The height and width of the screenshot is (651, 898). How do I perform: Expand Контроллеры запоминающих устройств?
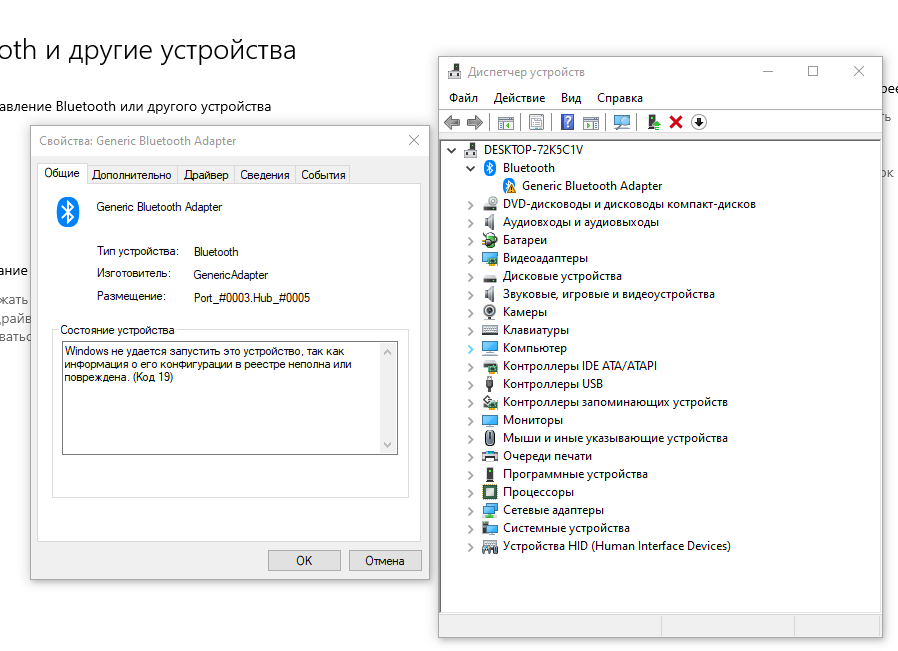coord(470,403)
